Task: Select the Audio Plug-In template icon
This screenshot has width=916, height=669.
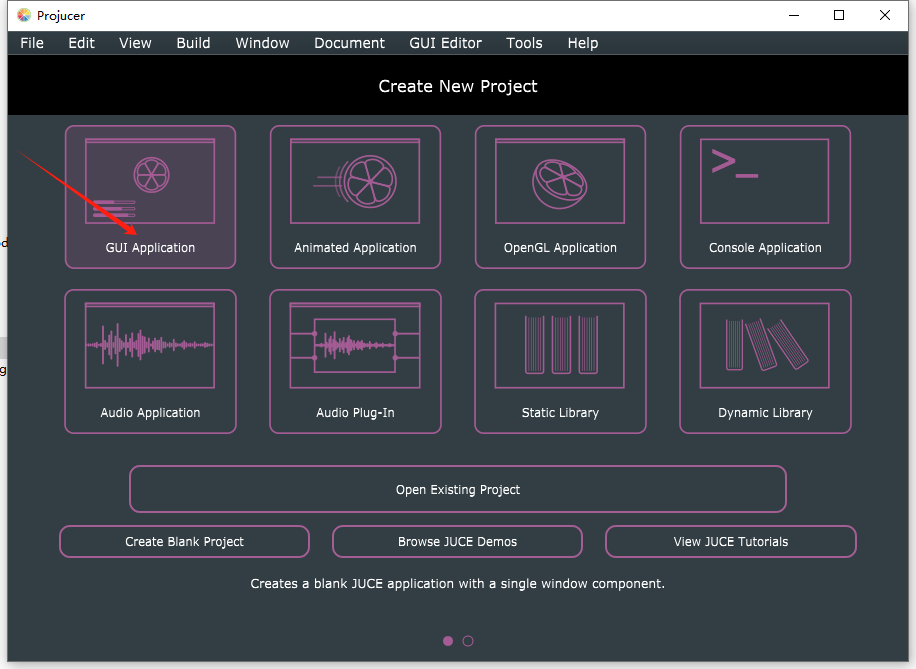Action: click(x=355, y=345)
